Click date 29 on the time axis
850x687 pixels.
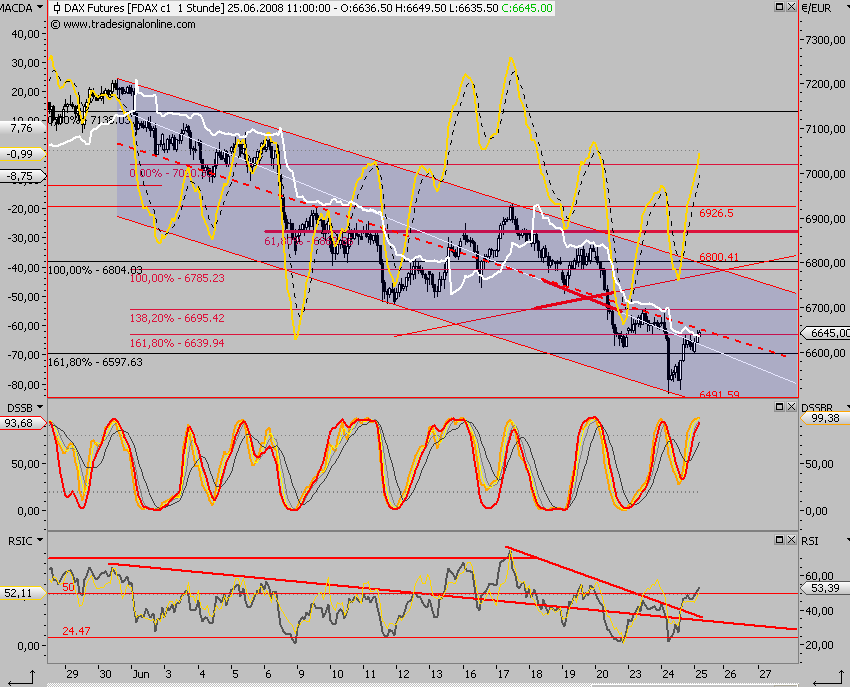pyautogui.click(x=72, y=674)
